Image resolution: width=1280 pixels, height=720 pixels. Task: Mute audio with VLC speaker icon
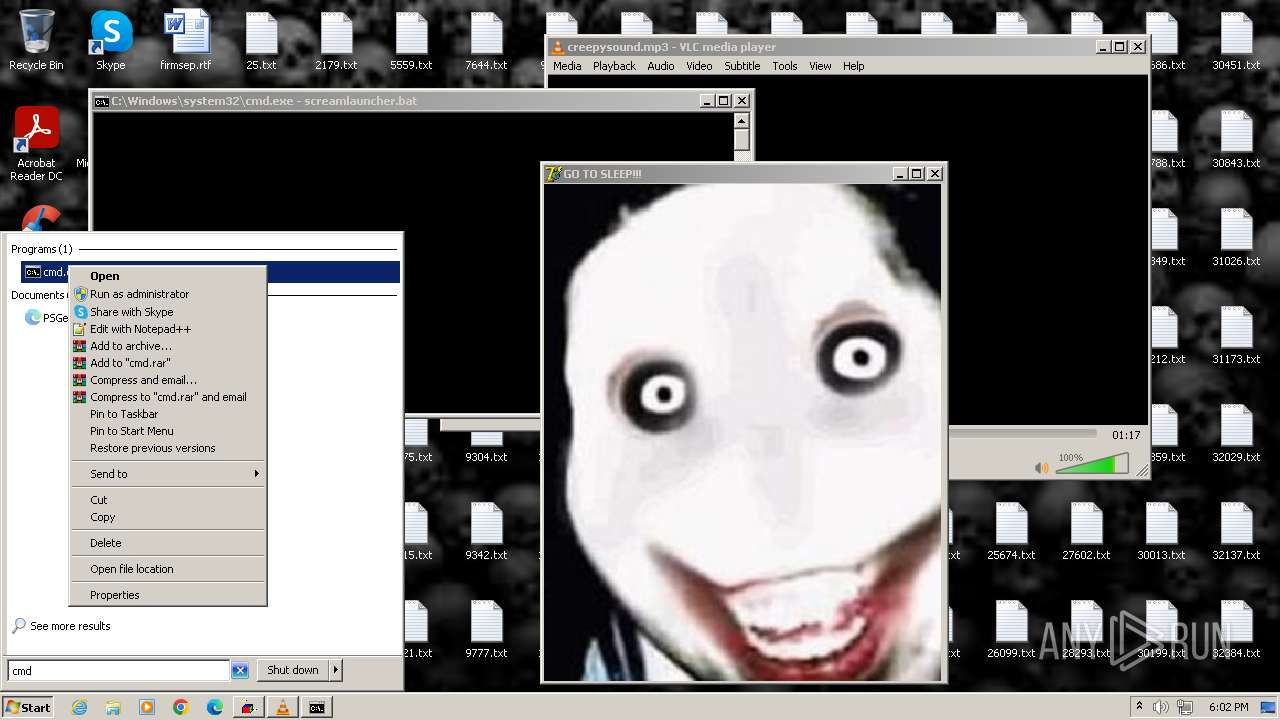1042,467
